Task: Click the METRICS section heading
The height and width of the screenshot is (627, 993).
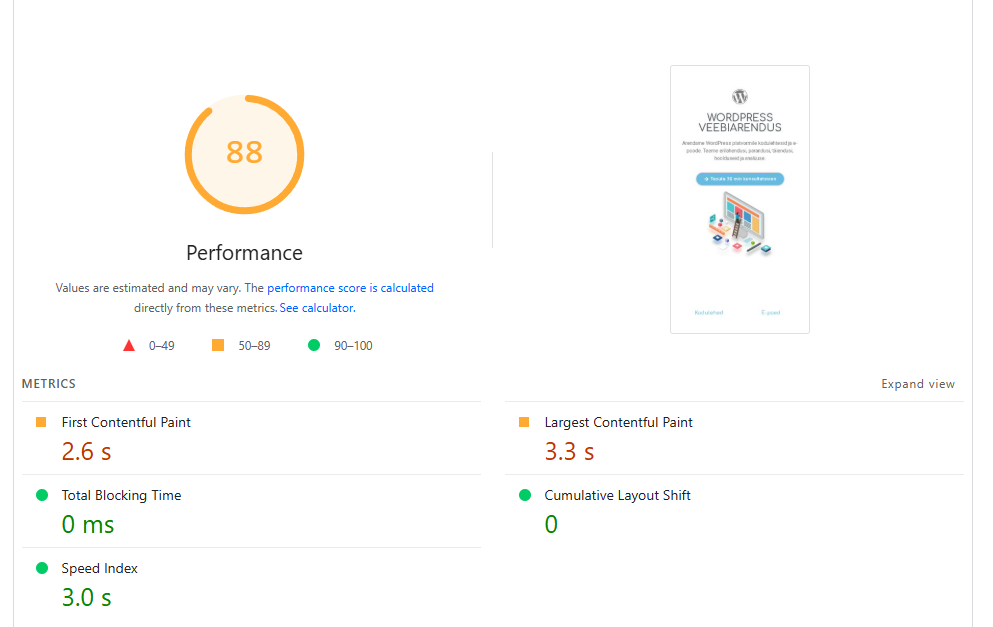Action: tap(49, 384)
